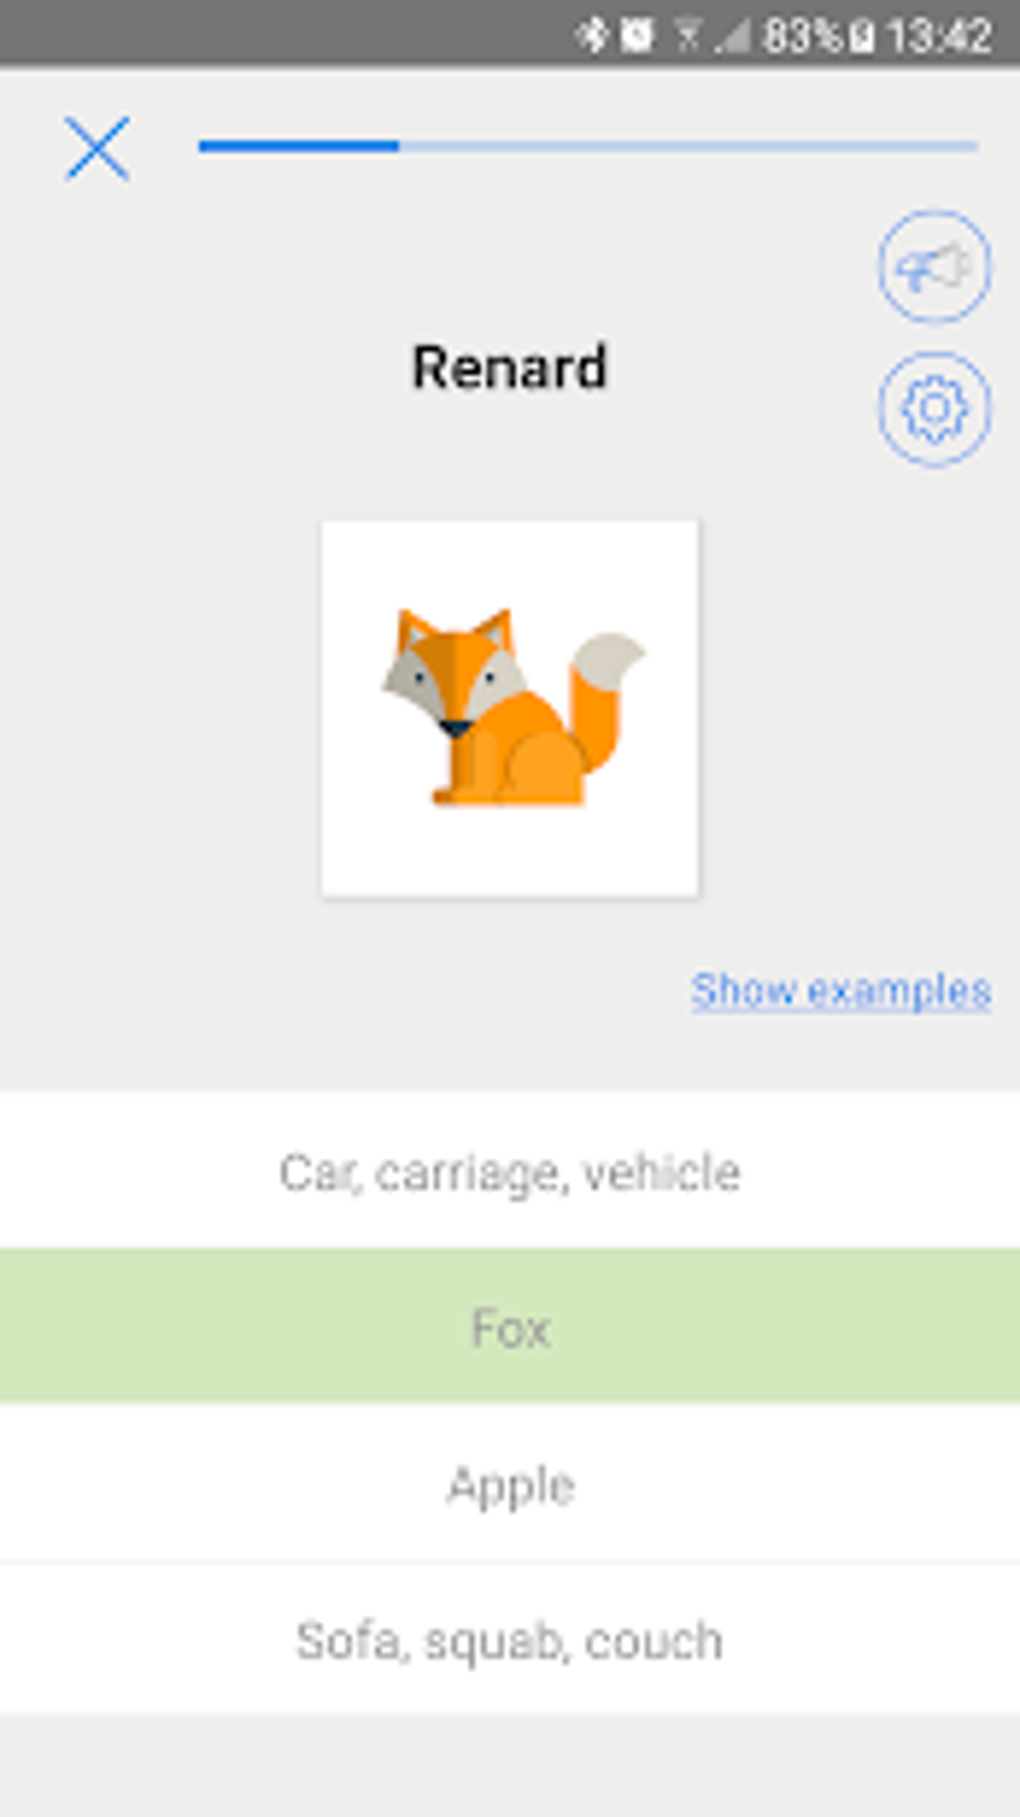Screen dimensions: 1020x1817
Task: Tap the word "Renard"
Action: pos(510,367)
